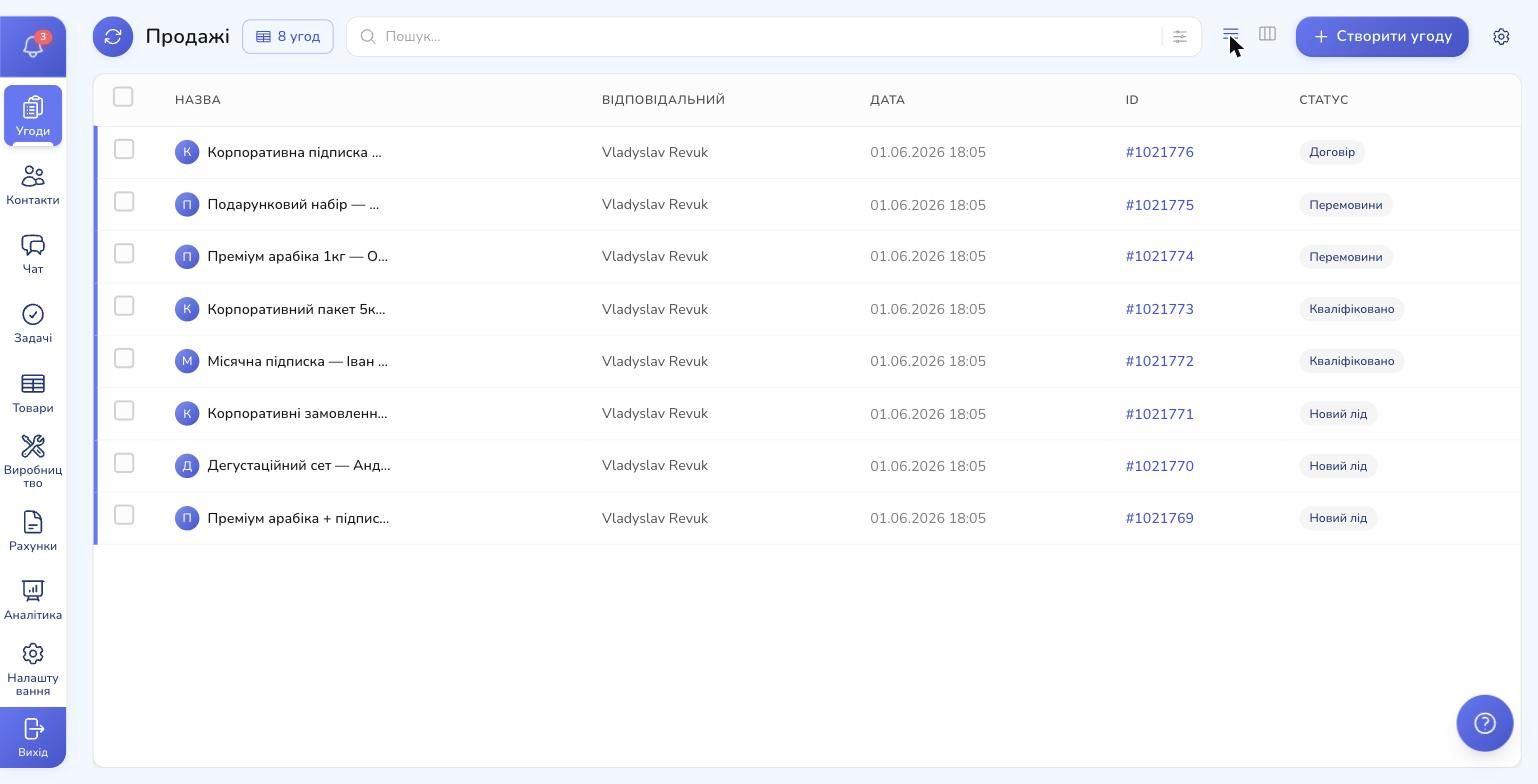Screen dimensions: 1538x784
Task: Open deal link #1021772
Action: coord(1160,361)
